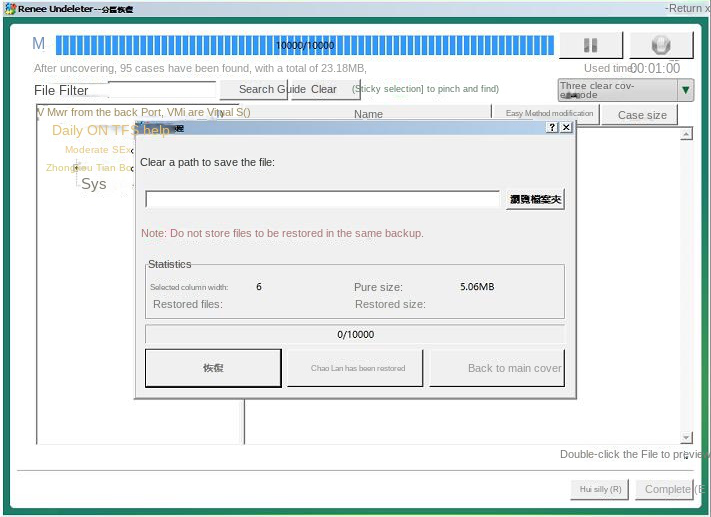Pause the scan with the pause button
711x517 pixels.
click(590, 45)
